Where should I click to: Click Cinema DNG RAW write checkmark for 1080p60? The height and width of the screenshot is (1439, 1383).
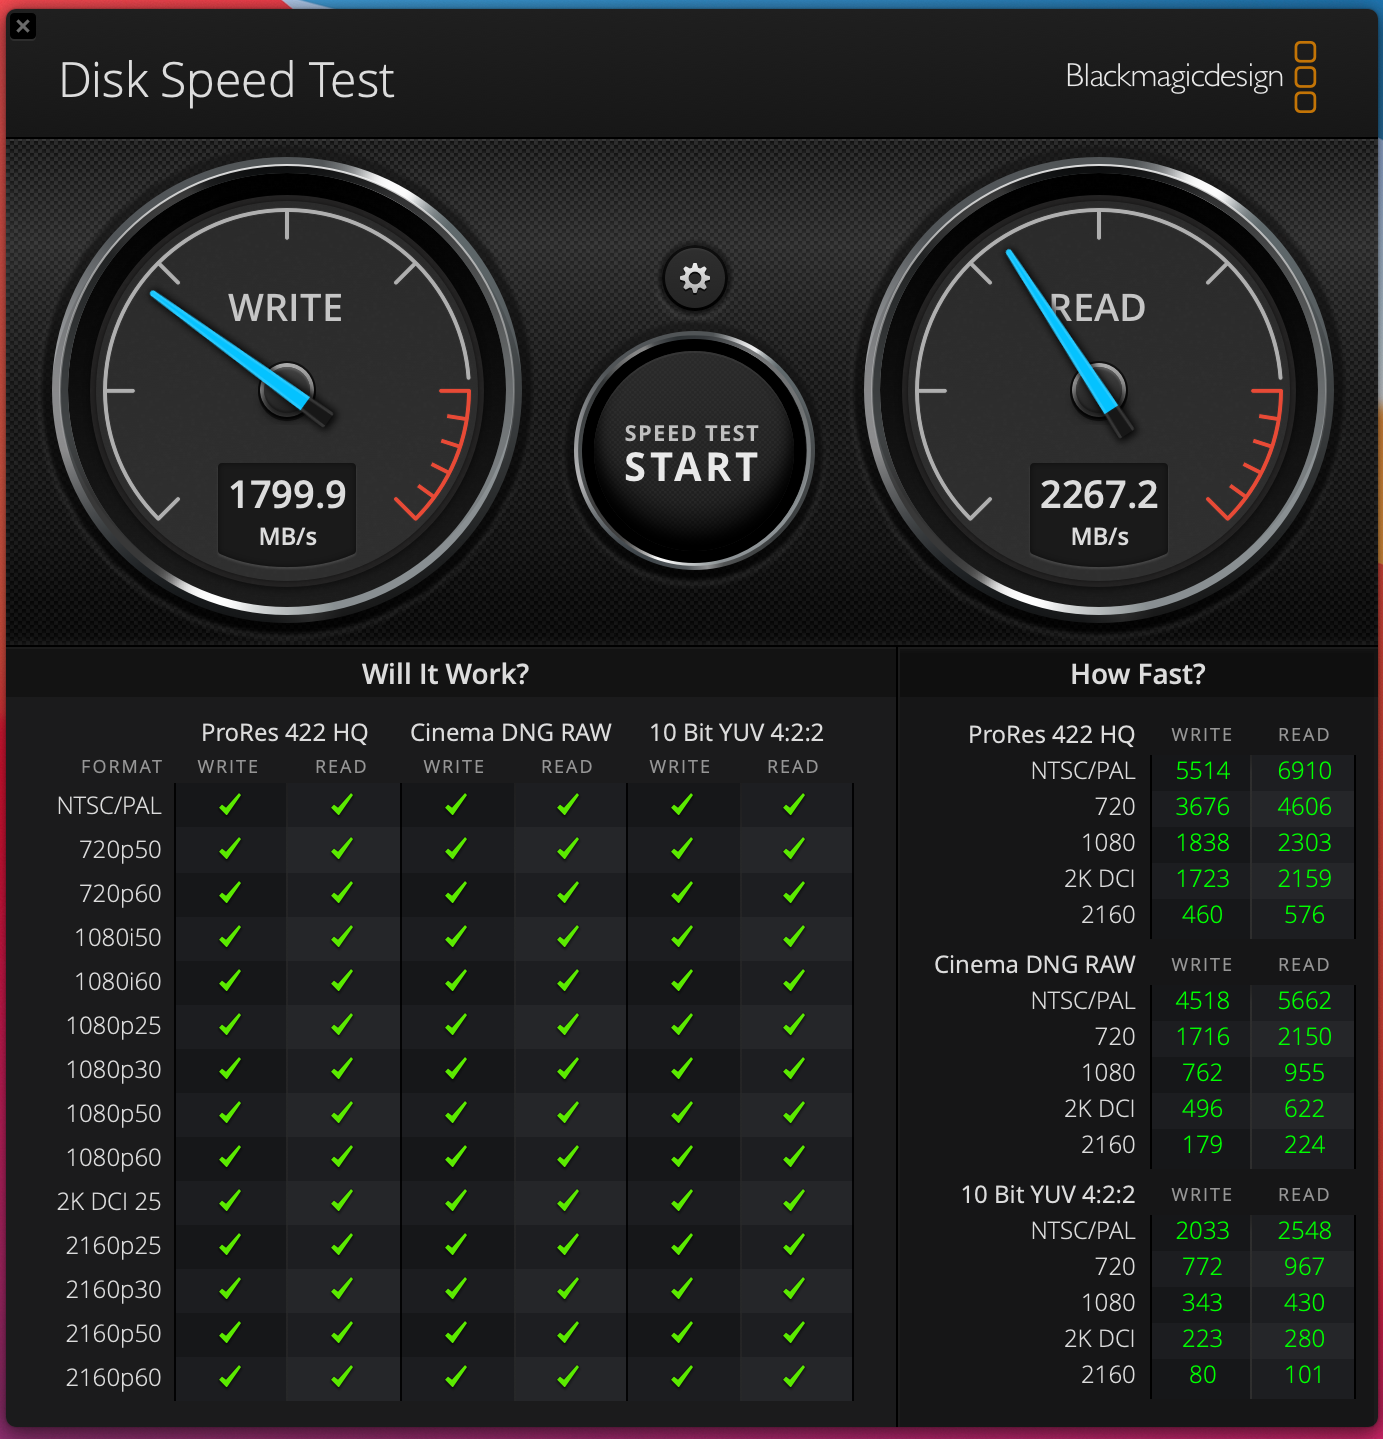tap(456, 1157)
